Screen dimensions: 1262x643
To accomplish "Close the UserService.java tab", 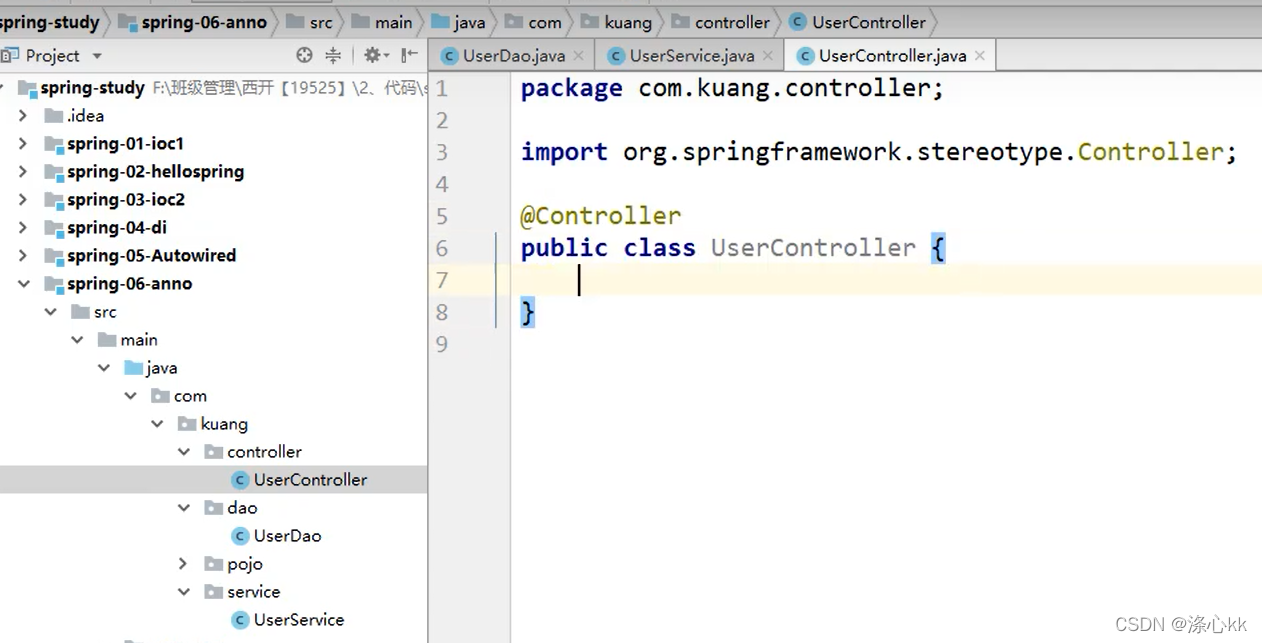I will 767,56.
